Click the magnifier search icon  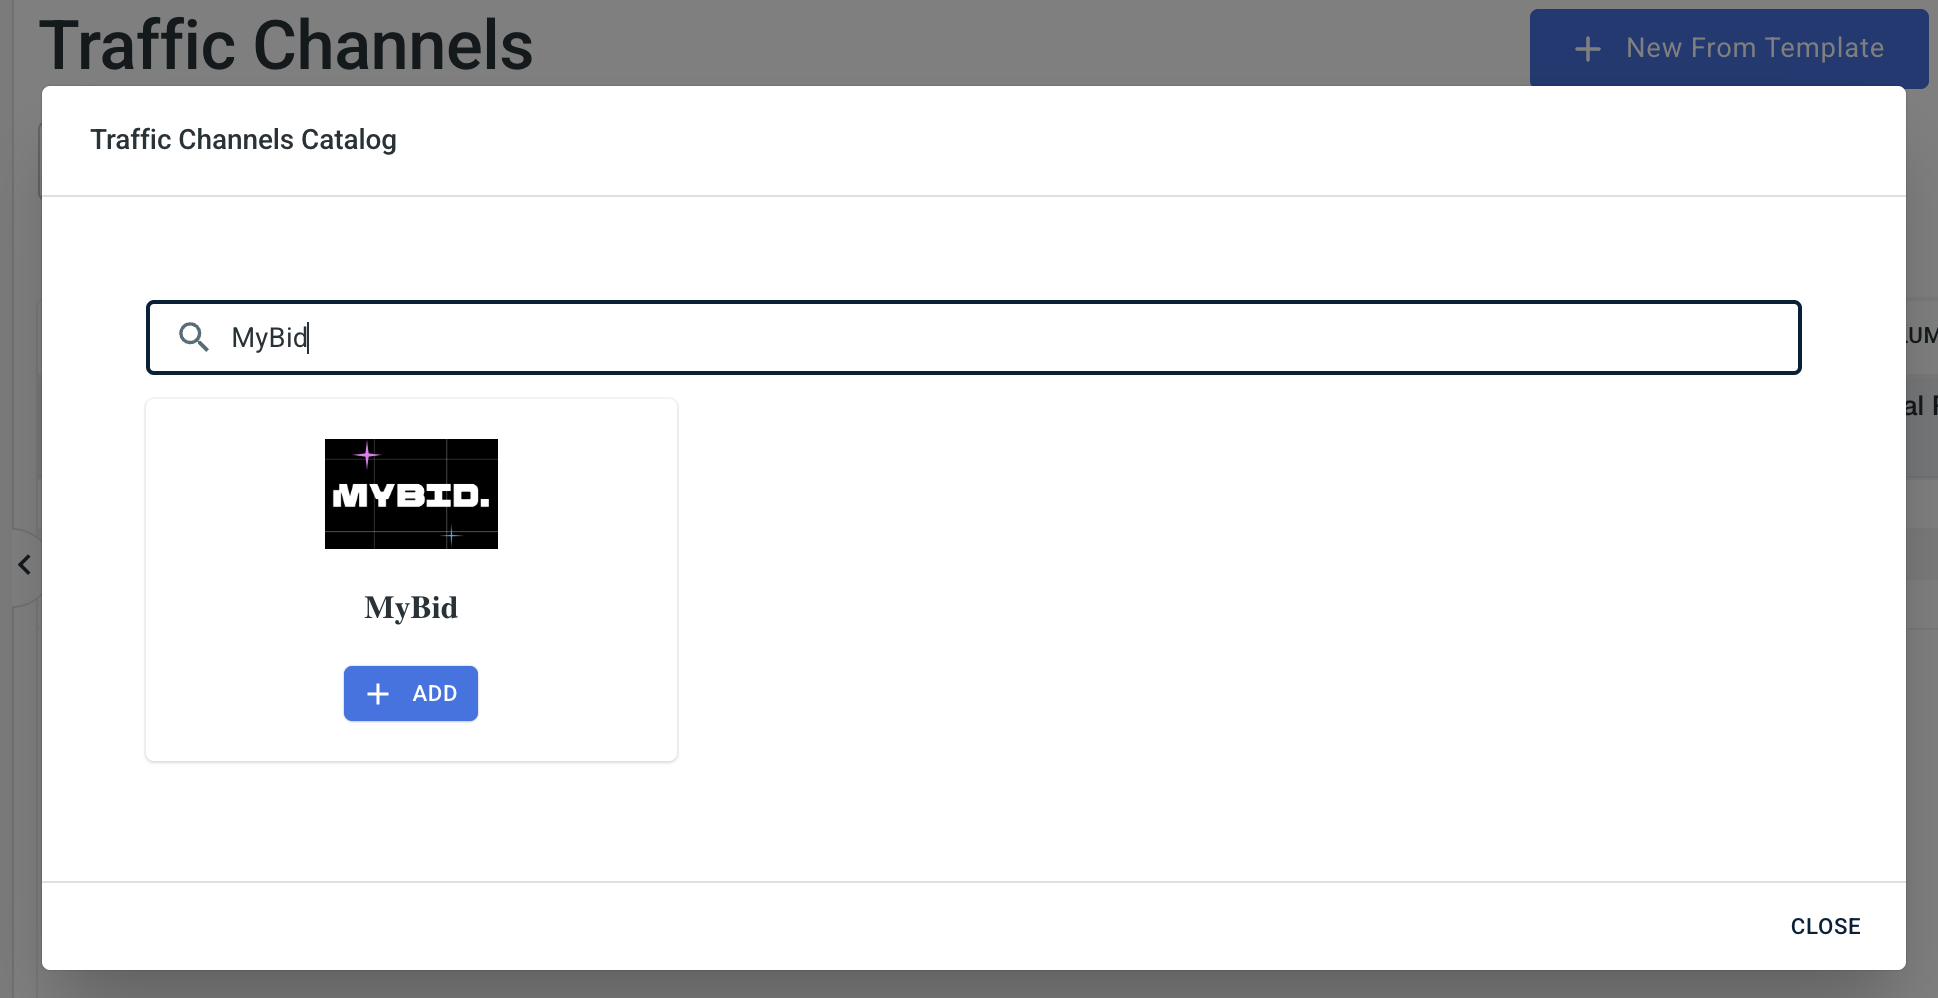click(x=194, y=338)
